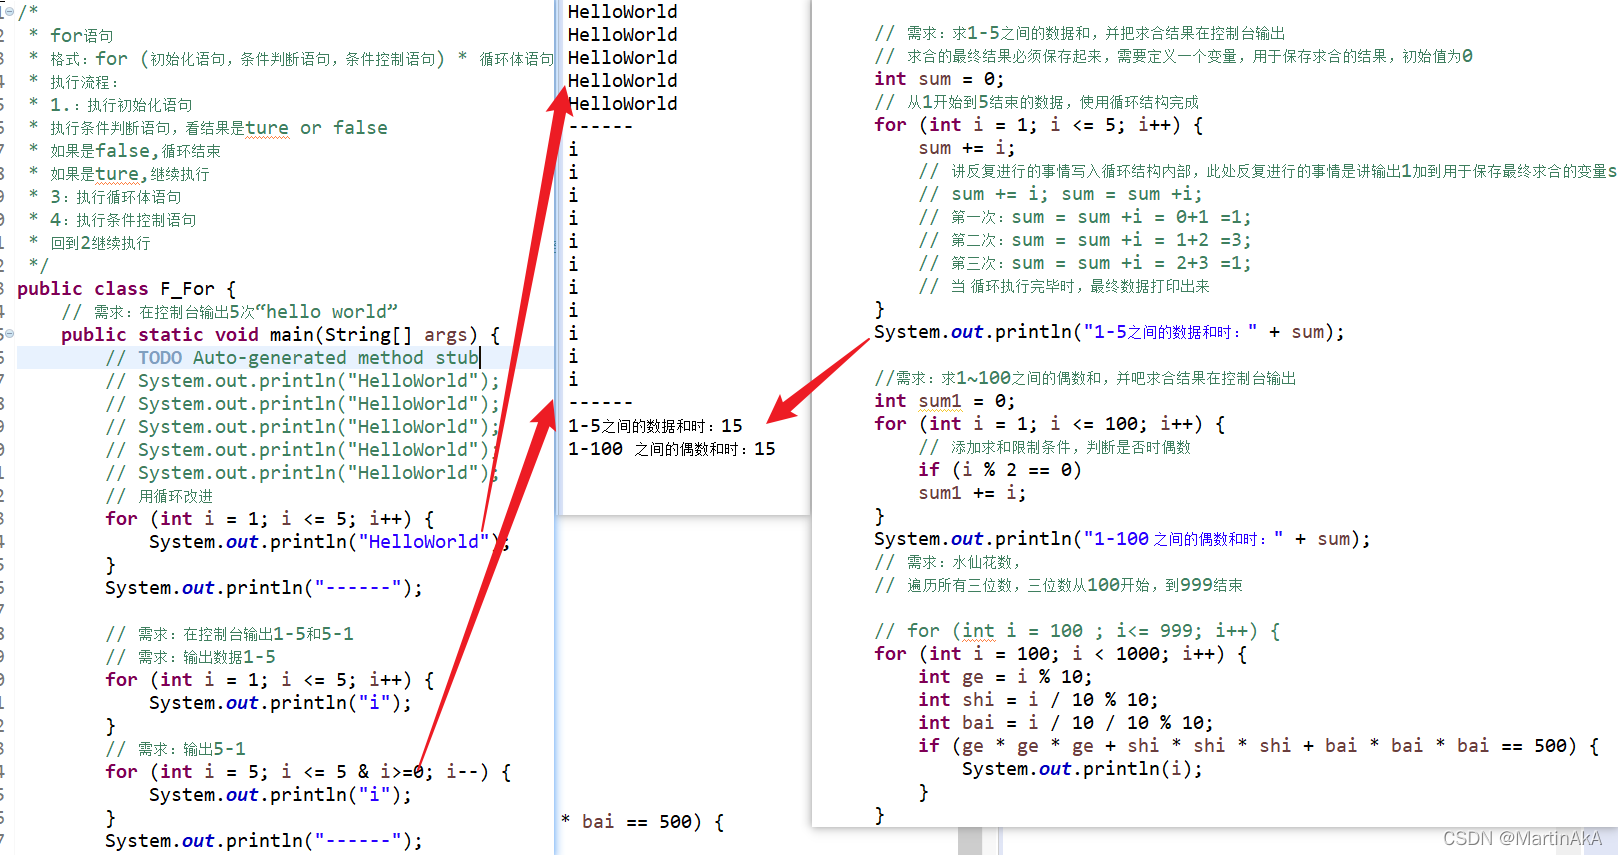Screen dimensions: 1618x855
Task: Click the '如果是false,循环结束' comment line
Action: pyautogui.click(x=125, y=151)
